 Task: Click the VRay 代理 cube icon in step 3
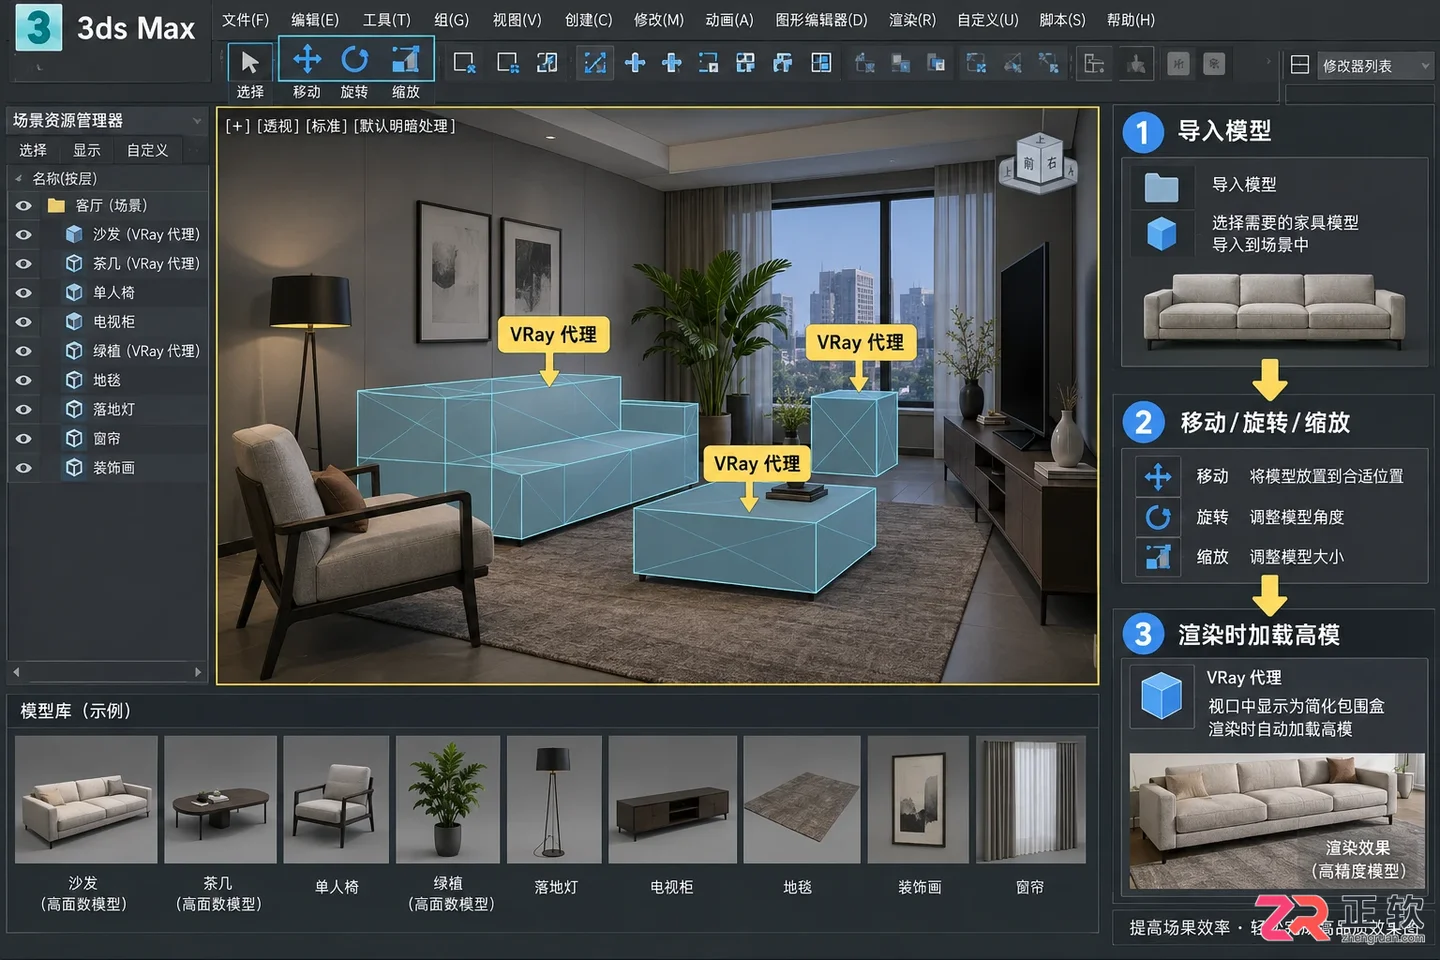[1161, 695]
